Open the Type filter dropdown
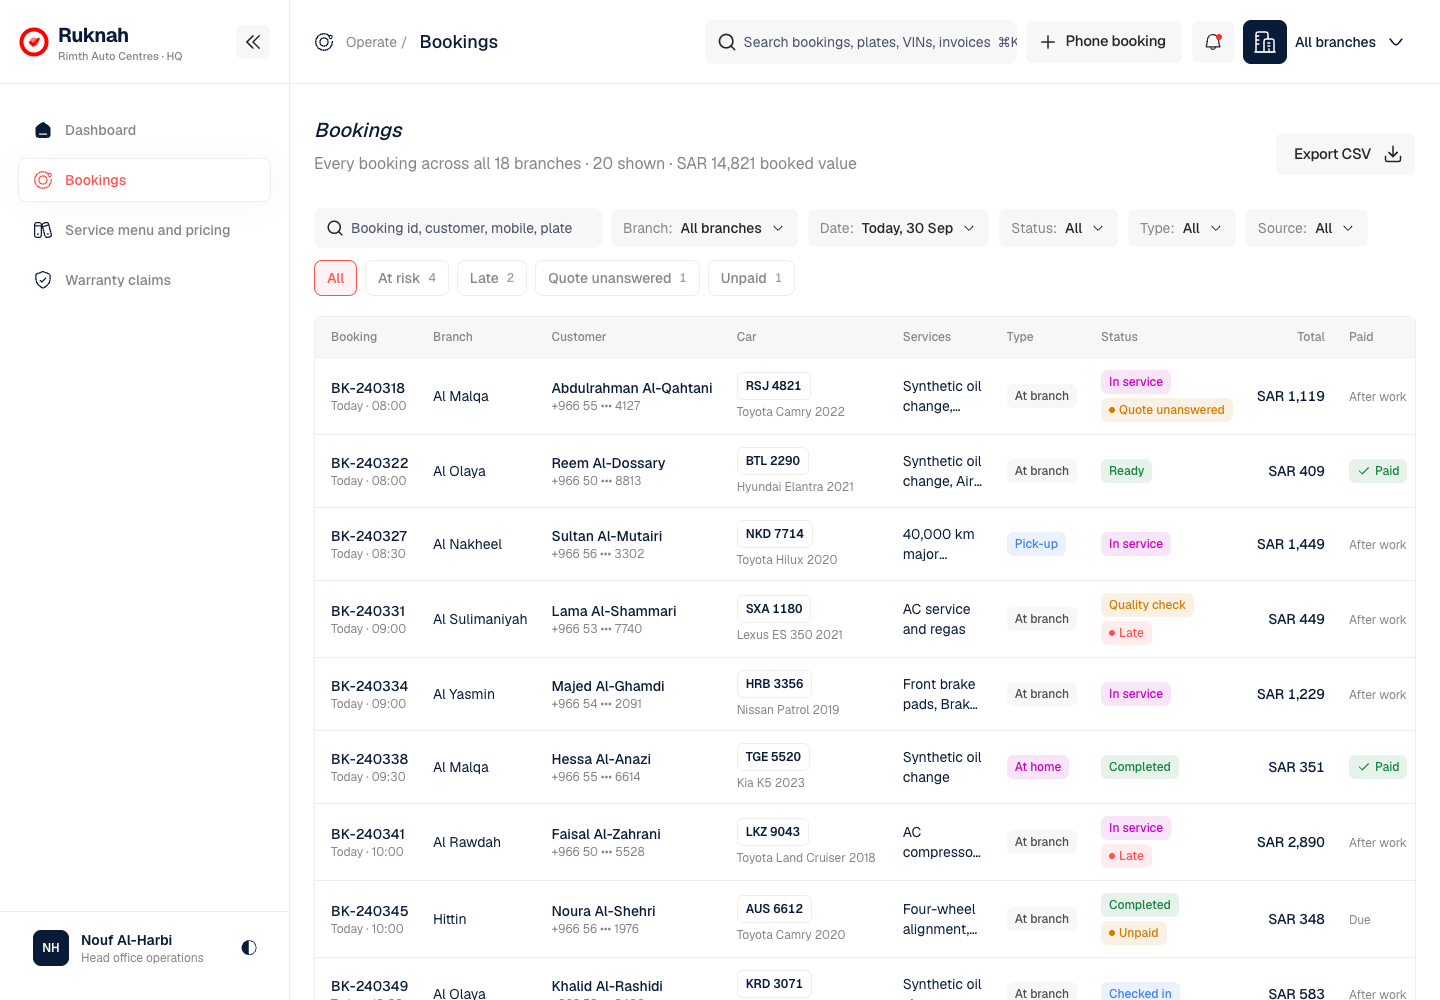Screen dimensions: 1440x1000 point(1182,228)
